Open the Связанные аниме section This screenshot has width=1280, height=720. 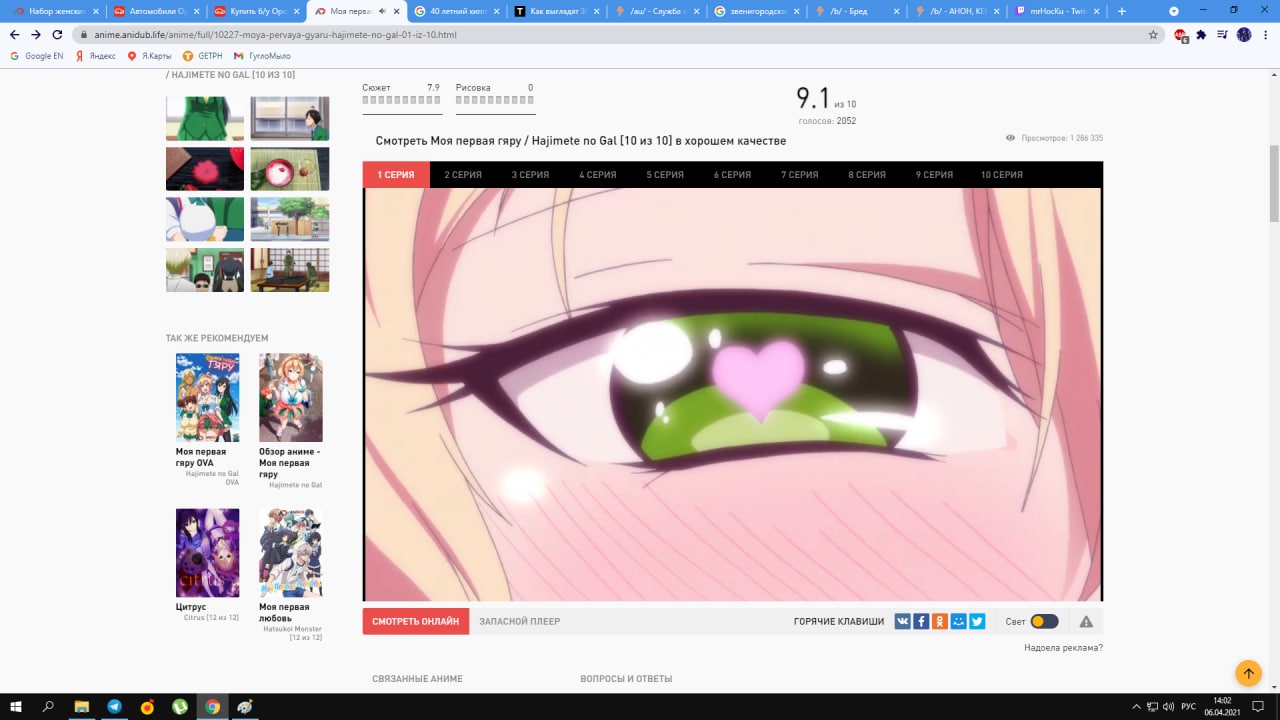click(417, 679)
